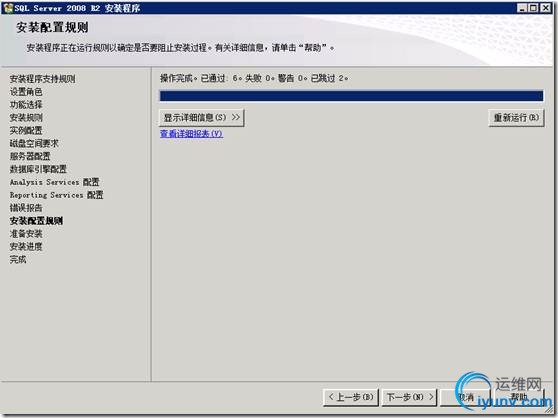Select bold 安装配置规则 step in sidebar

point(36,221)
